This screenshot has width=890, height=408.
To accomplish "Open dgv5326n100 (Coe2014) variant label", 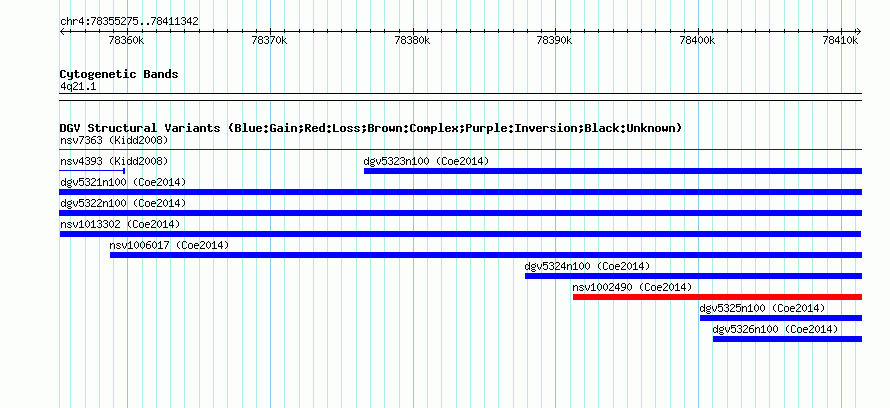I will pos(775,329).
